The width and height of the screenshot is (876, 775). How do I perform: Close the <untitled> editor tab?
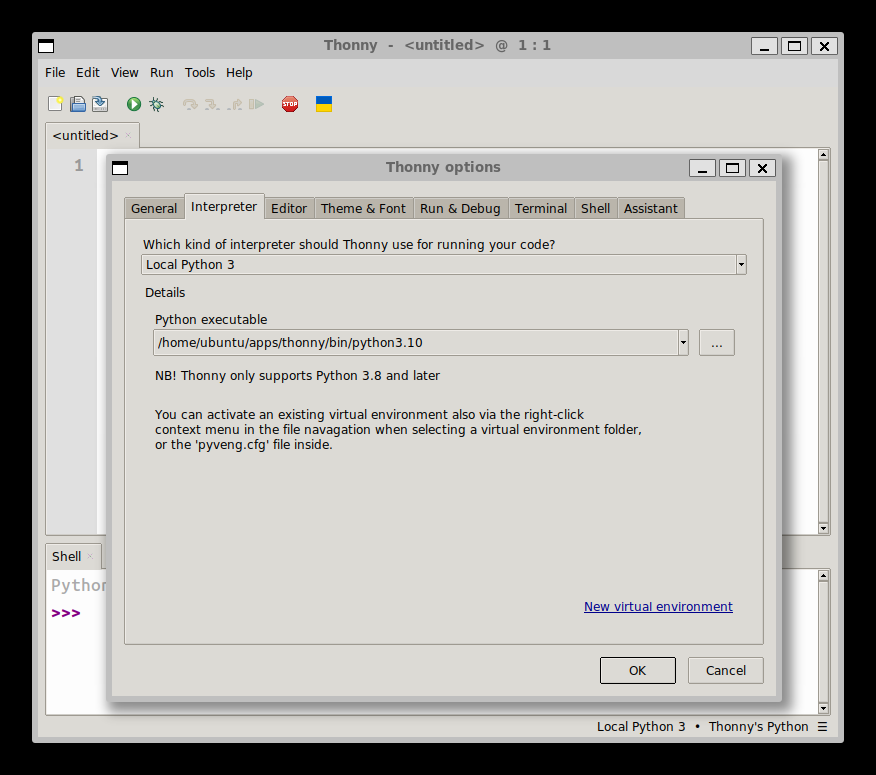[x=128, y=135]
